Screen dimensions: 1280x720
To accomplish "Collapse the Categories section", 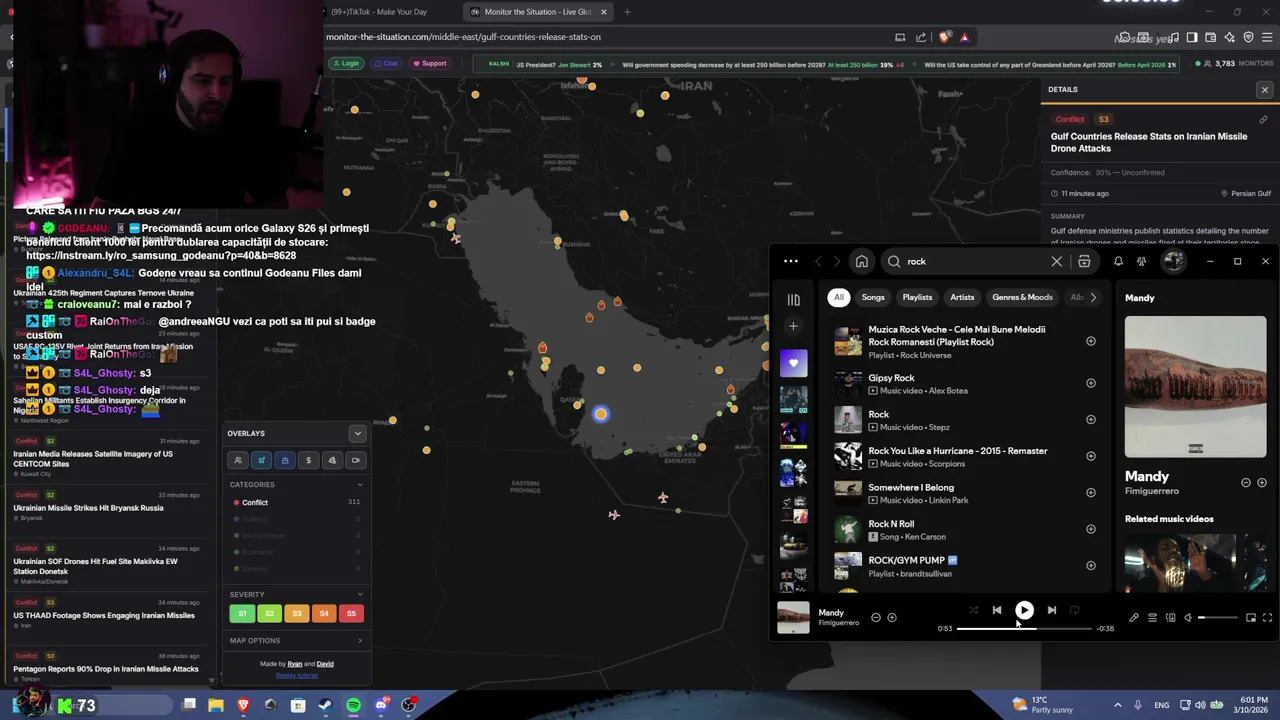I will coord(360,484).
